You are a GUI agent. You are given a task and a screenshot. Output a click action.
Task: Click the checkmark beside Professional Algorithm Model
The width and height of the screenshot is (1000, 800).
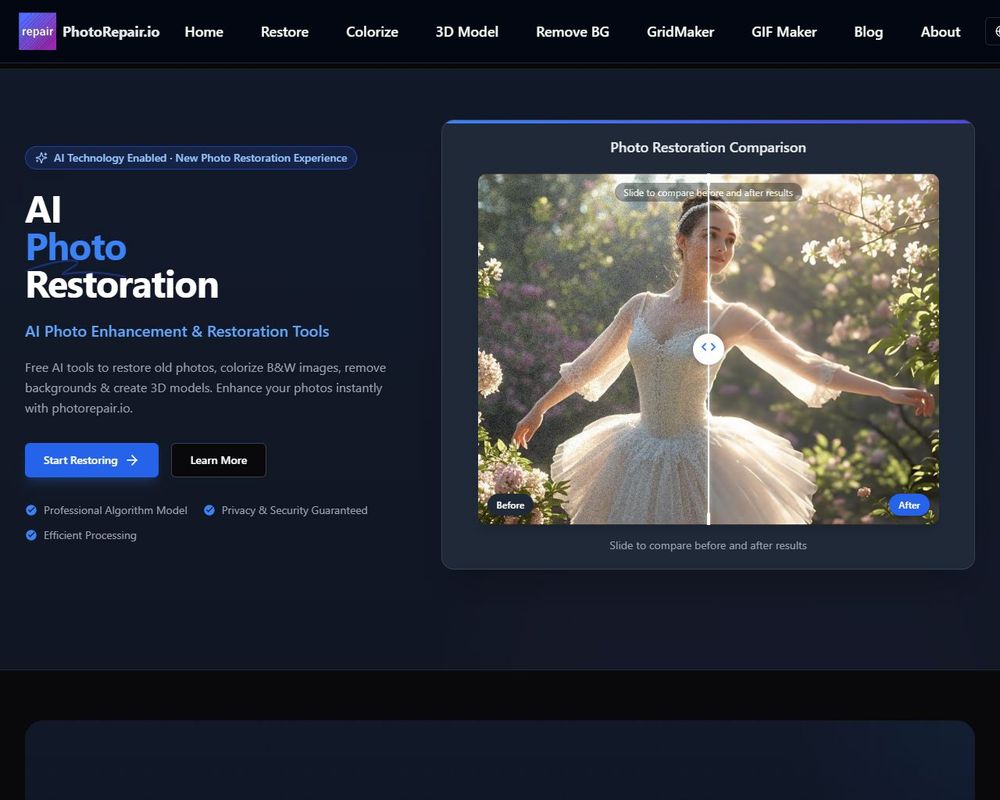[31, 510]
